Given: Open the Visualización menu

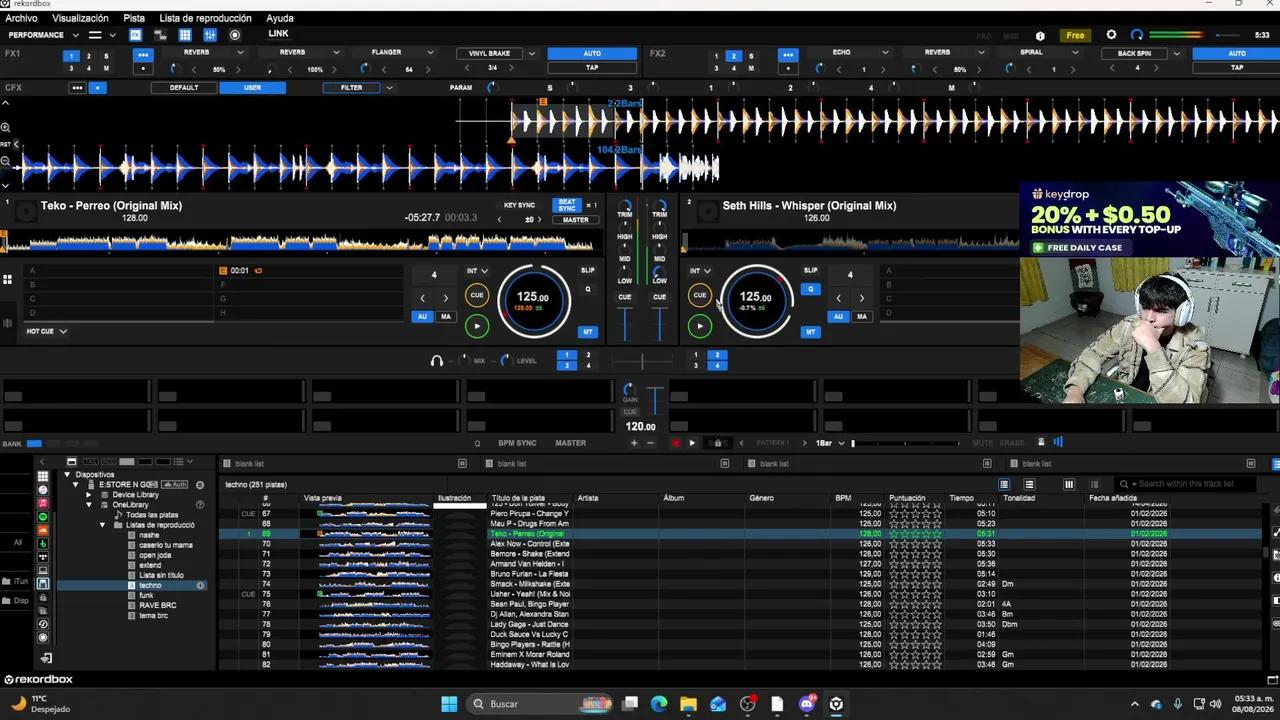Looking at the screenshot, I should (x=80, y=18).
